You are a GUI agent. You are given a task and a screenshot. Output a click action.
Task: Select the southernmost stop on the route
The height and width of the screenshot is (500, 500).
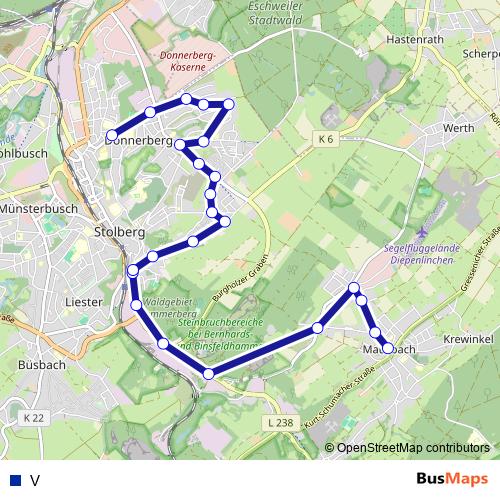[x=208, y=374]
